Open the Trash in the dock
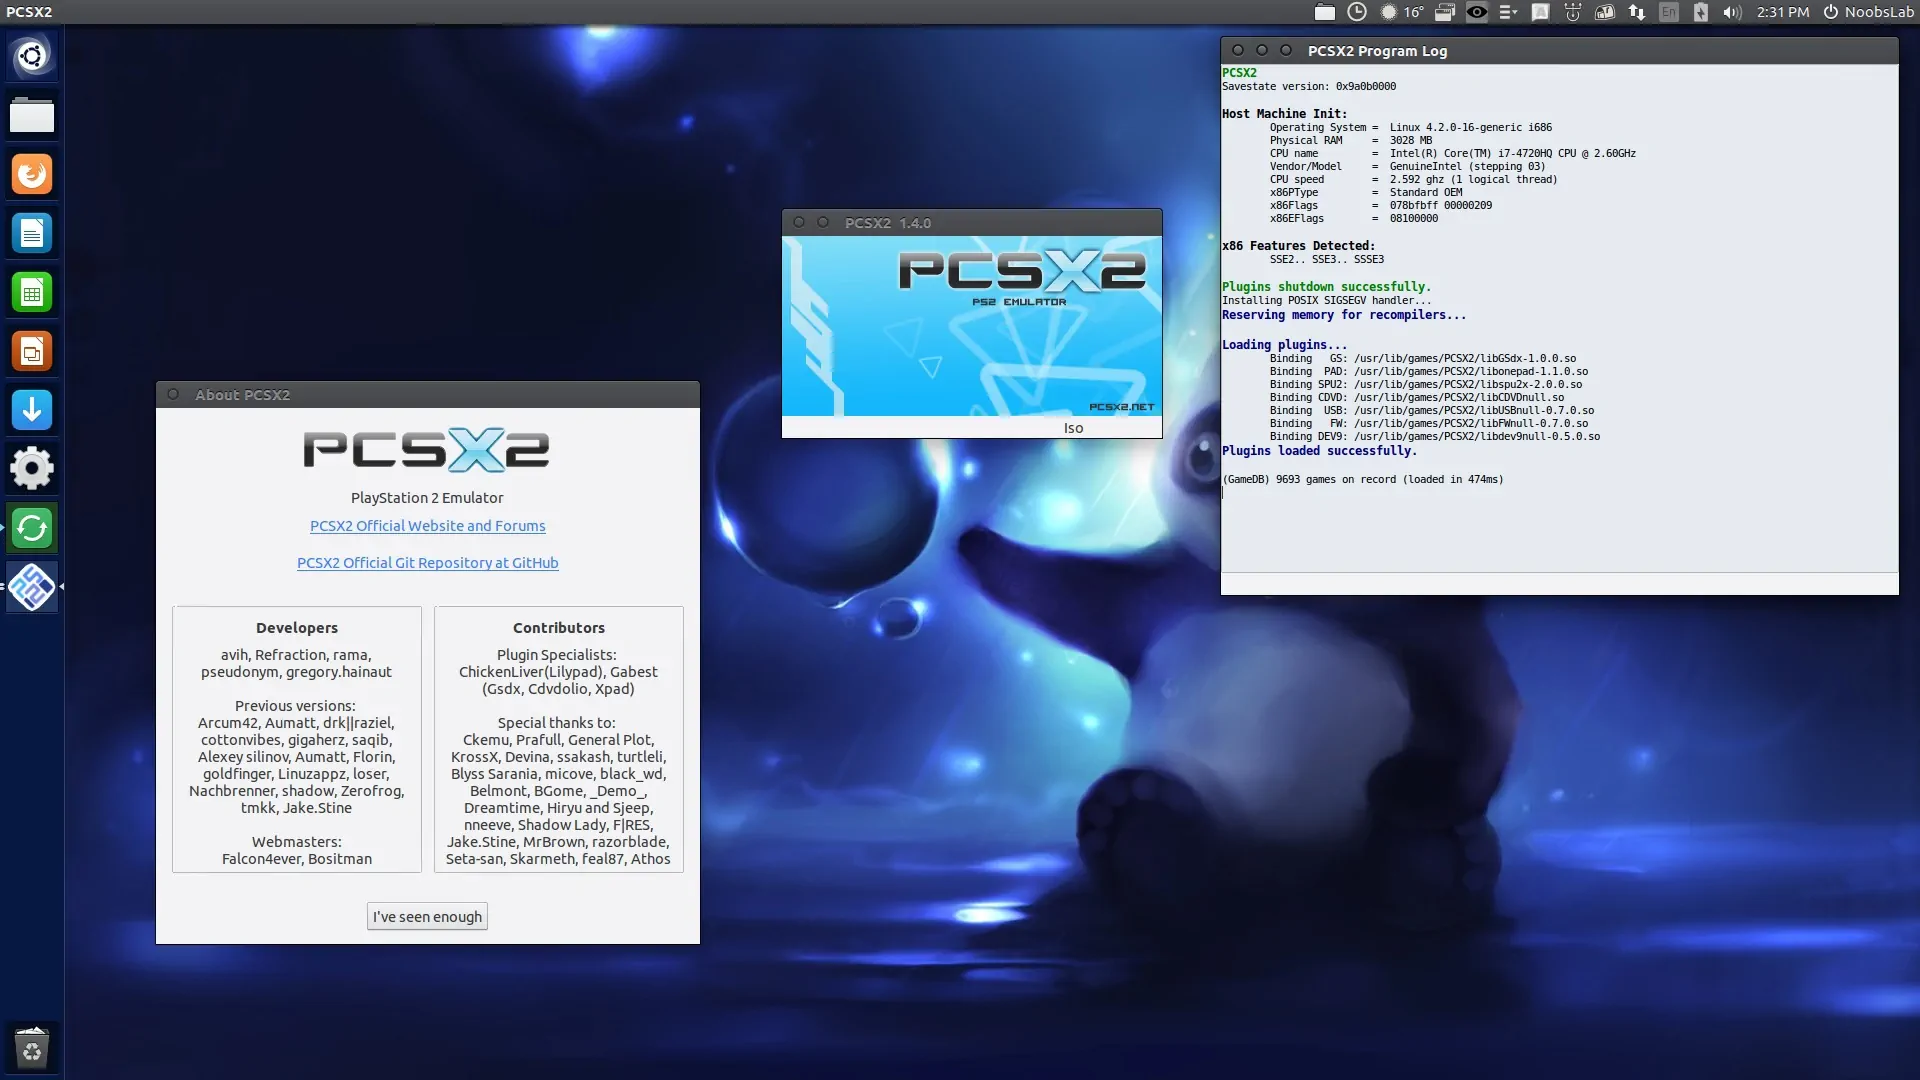The width and height of the screenshot is (1920, 1080). 32,1049
